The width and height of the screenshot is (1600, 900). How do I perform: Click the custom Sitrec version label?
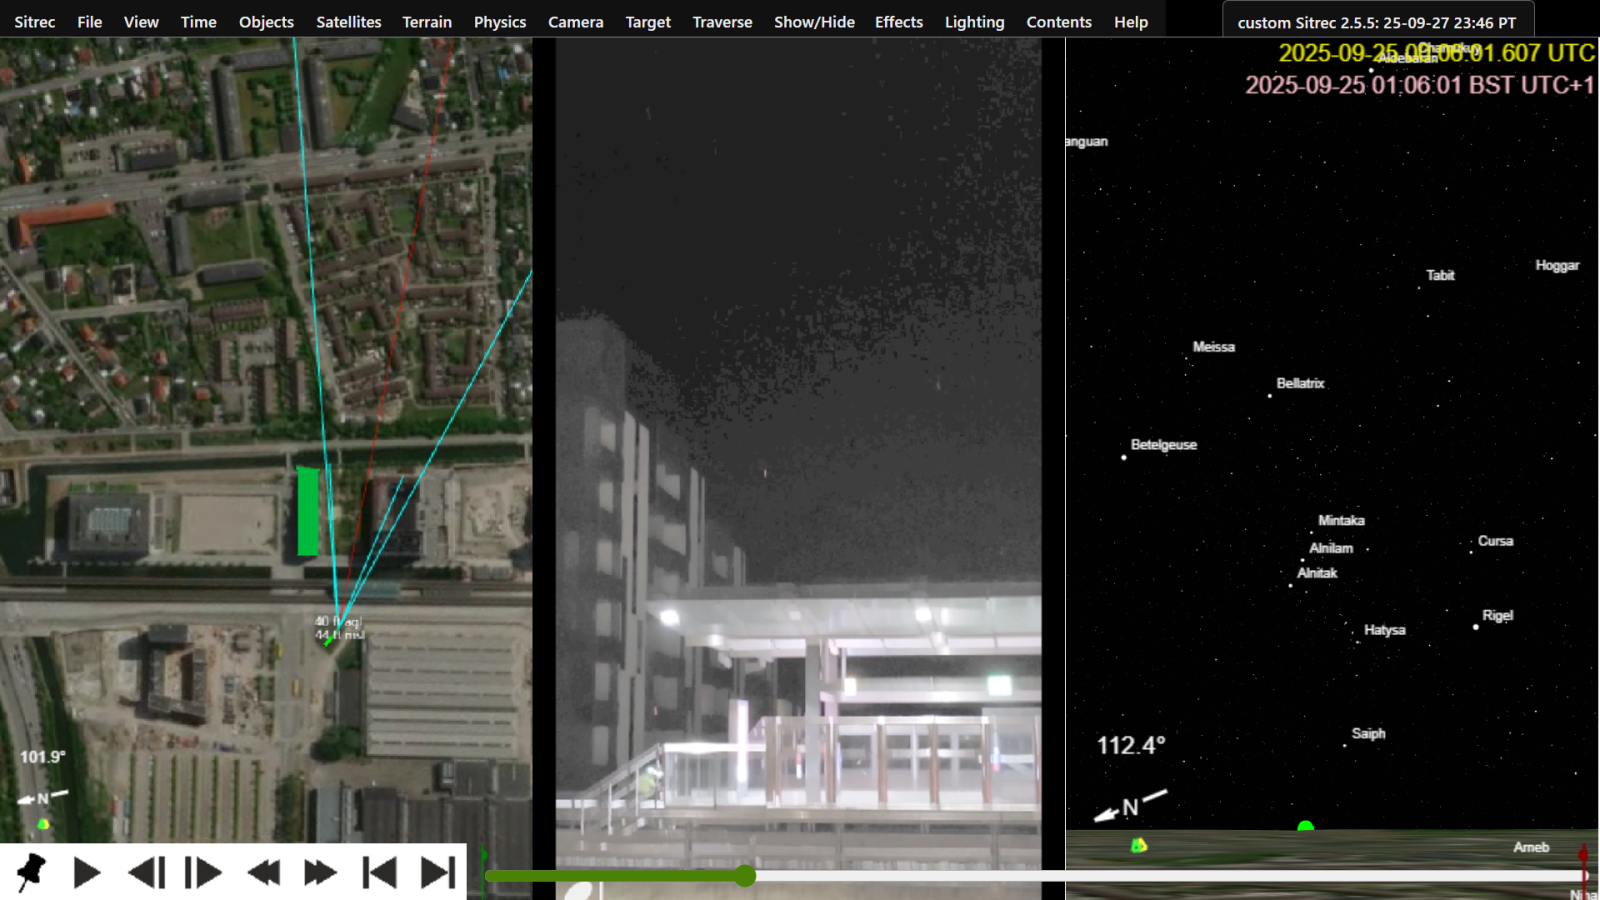(1376, 22)
